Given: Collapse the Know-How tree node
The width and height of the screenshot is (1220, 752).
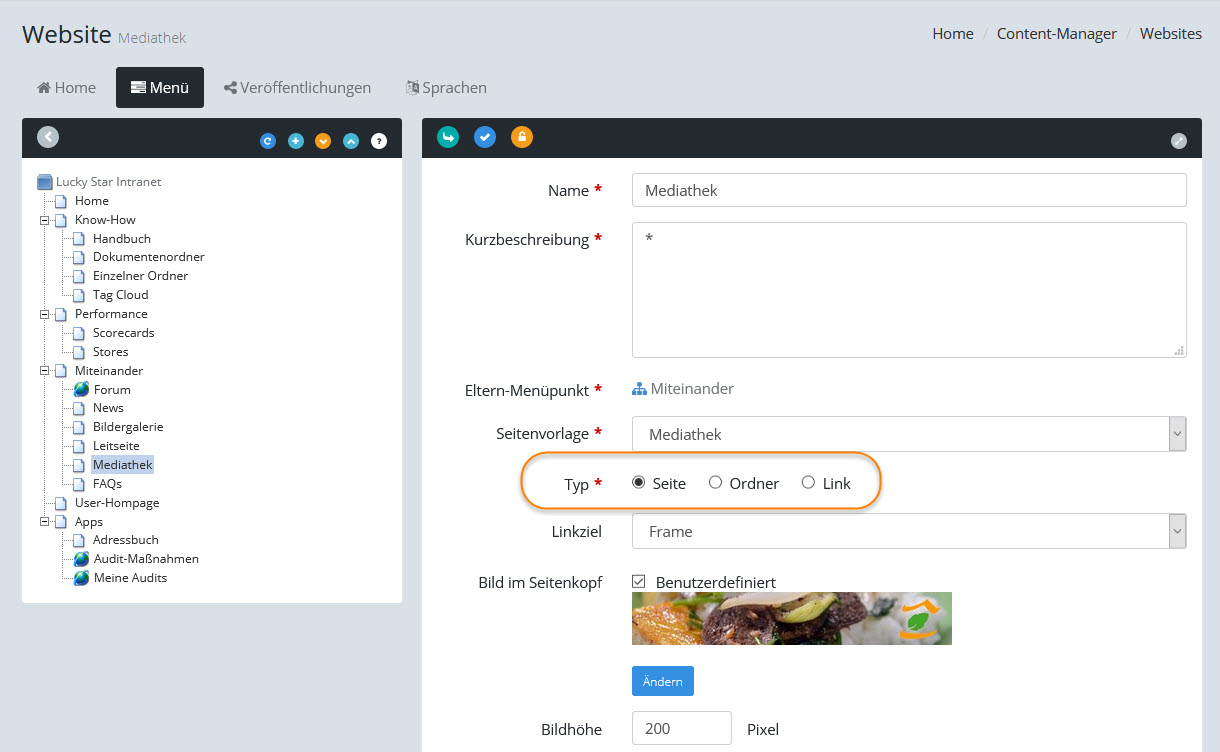Looking at the screenshot, I should point(44,220).
